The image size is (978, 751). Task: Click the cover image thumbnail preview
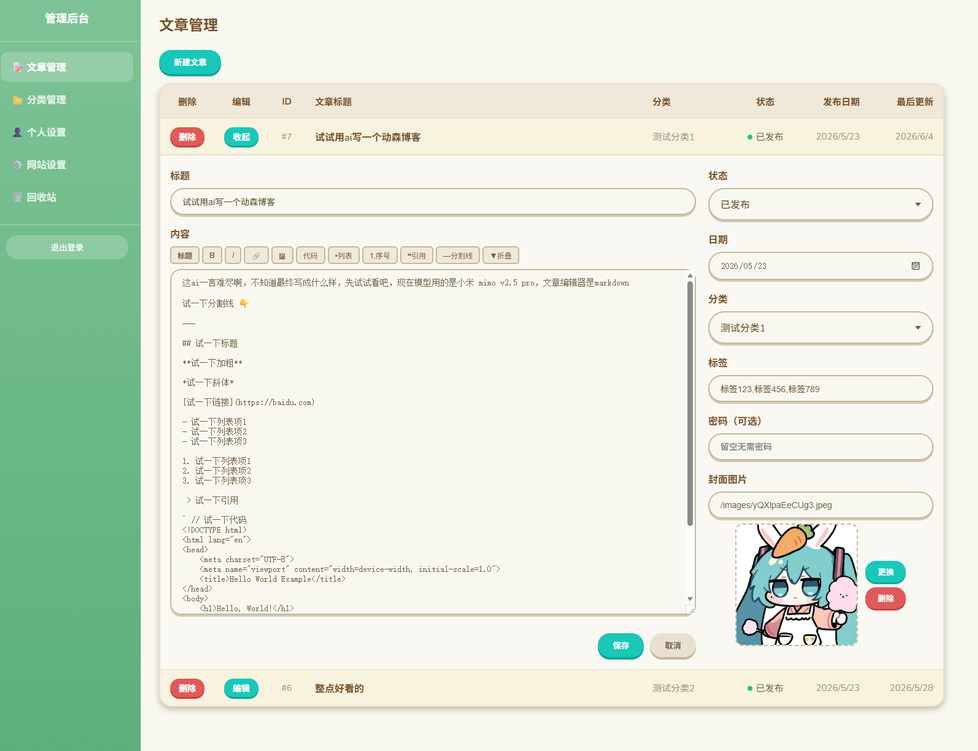(796, 584)
